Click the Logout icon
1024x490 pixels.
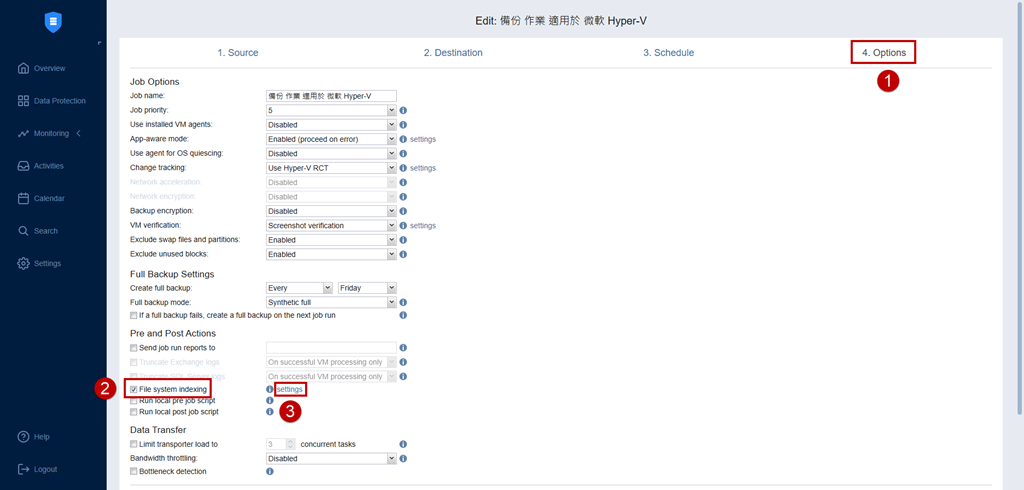24,469
